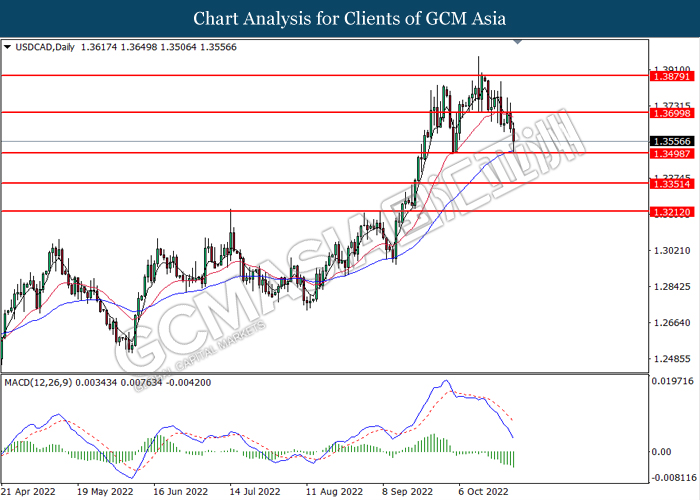The height and width of the screenshot is (500, 700).
Task: Click the 1.33514 red price label
Action: [x=672, y=184]
